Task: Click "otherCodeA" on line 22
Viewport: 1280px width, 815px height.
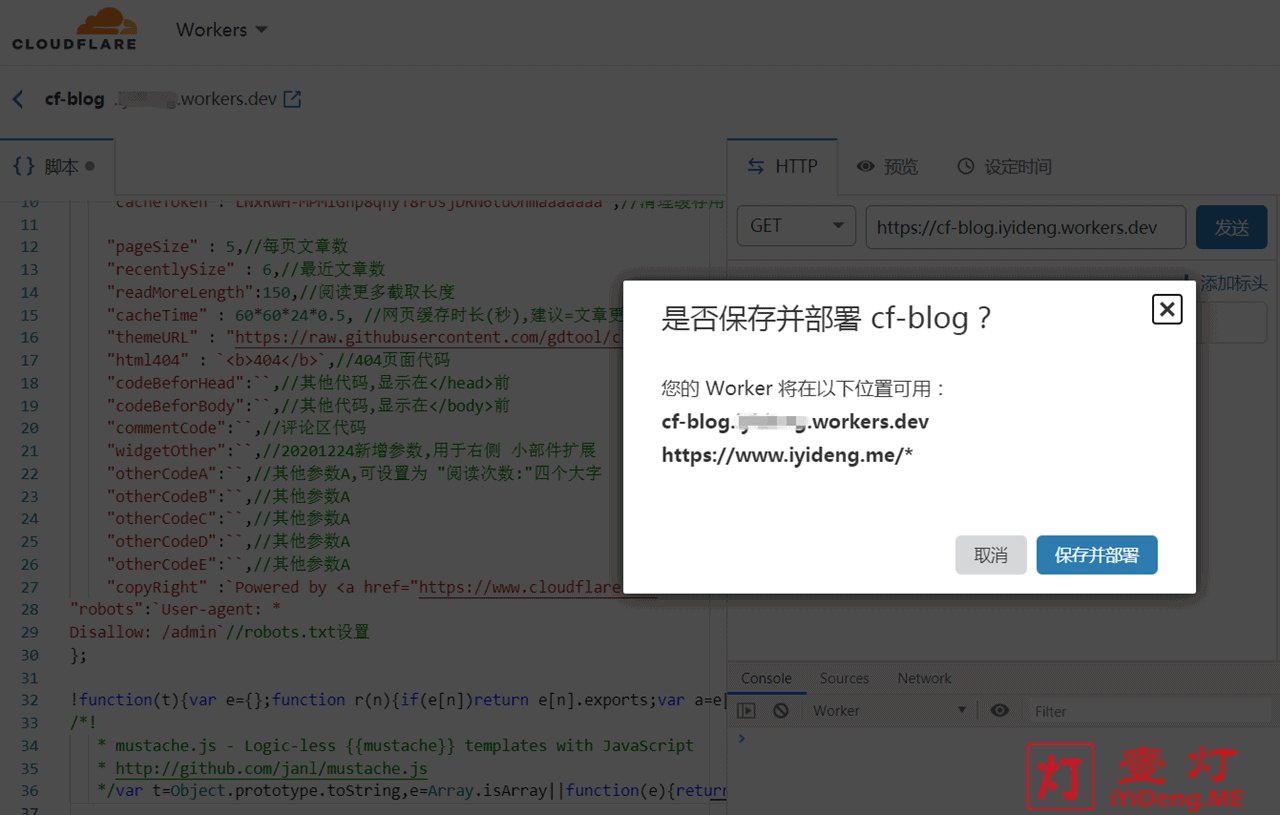Action: point(163,473)
